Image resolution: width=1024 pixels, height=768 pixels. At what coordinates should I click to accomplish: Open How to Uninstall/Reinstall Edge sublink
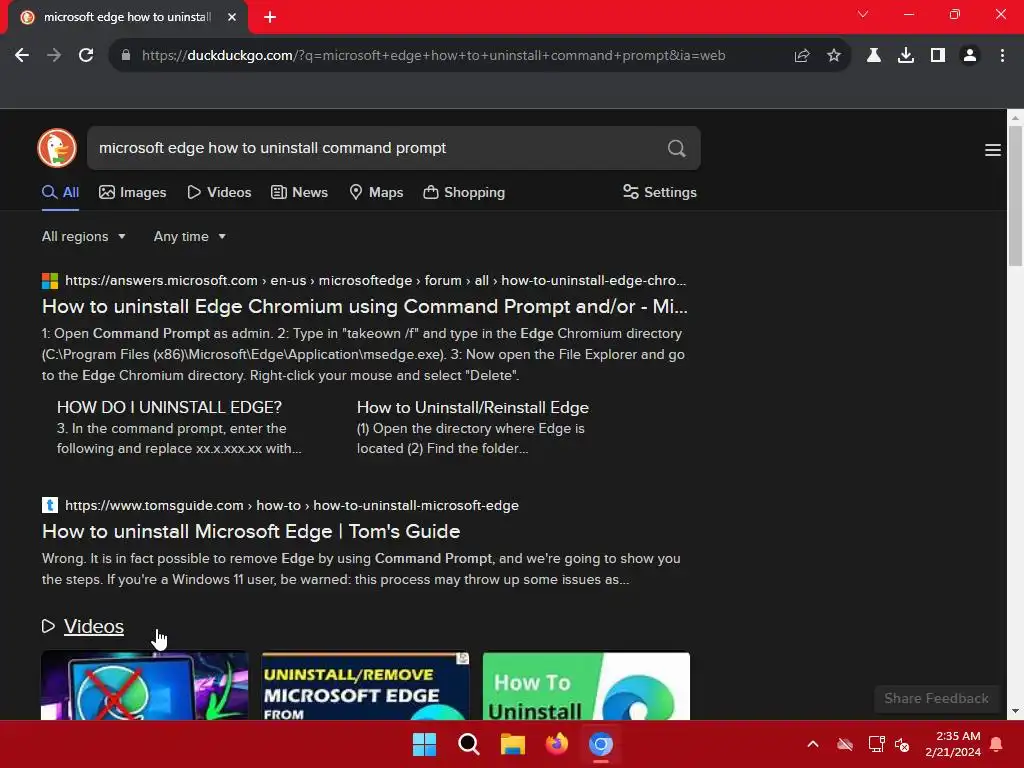coord(473,408)
